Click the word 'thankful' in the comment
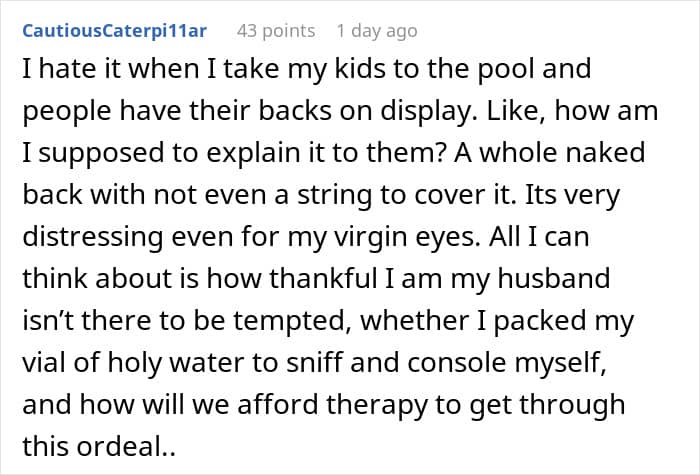 pyautogui.click(x=324, y=278)
